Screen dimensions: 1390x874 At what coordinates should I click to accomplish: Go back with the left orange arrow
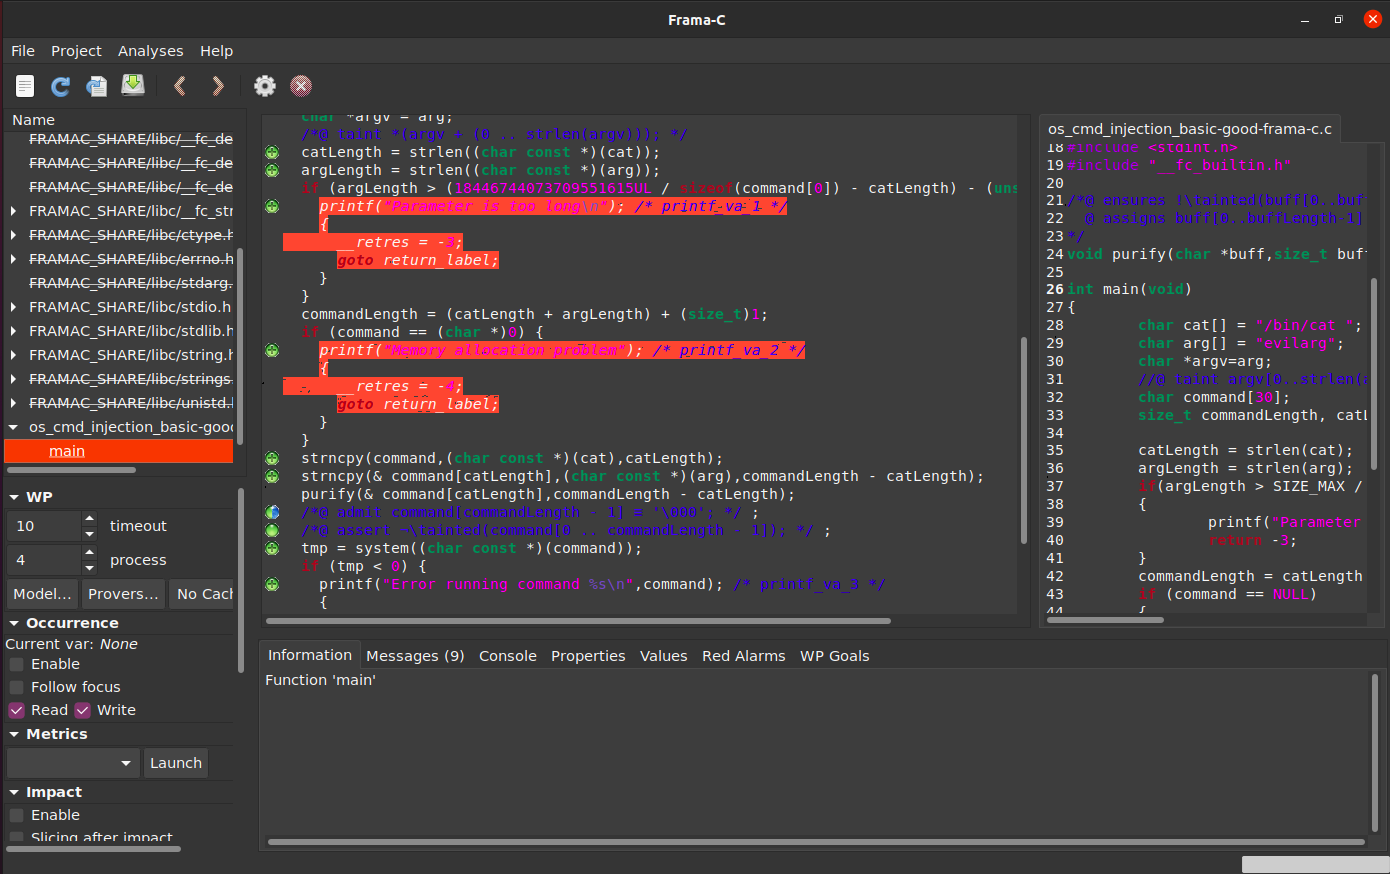tap(180, 86)
